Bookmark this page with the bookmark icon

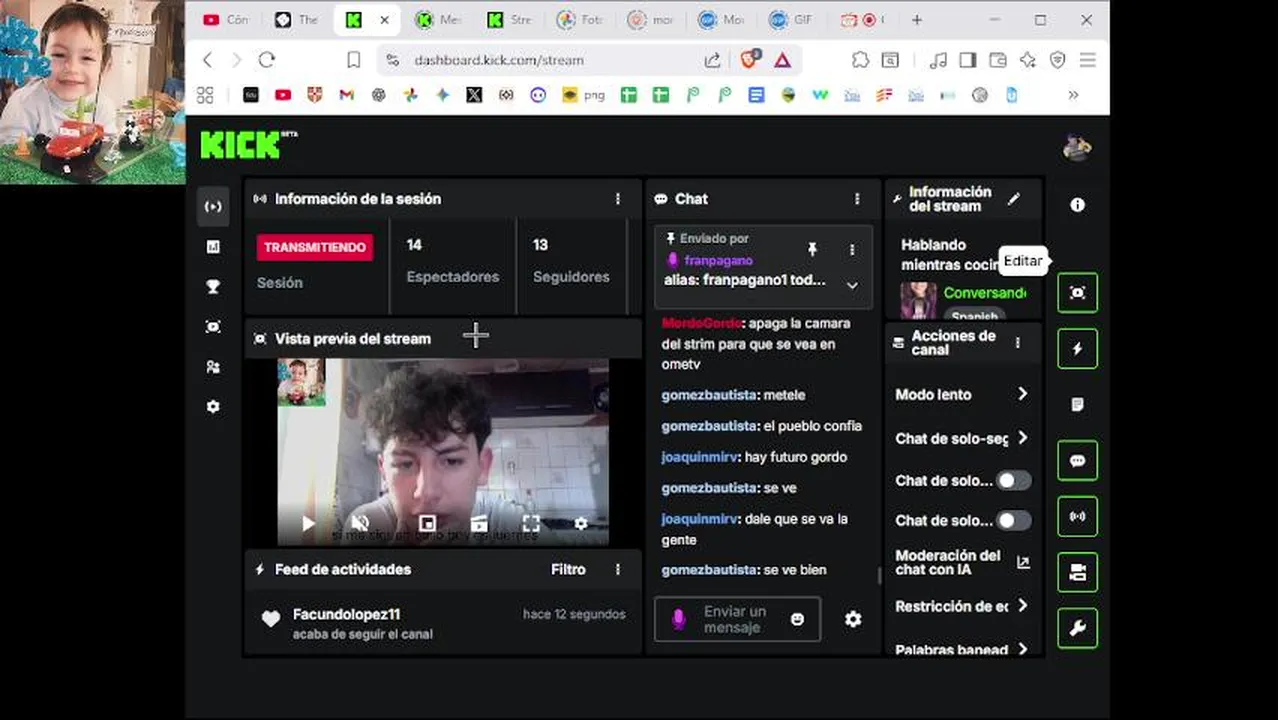353,60
